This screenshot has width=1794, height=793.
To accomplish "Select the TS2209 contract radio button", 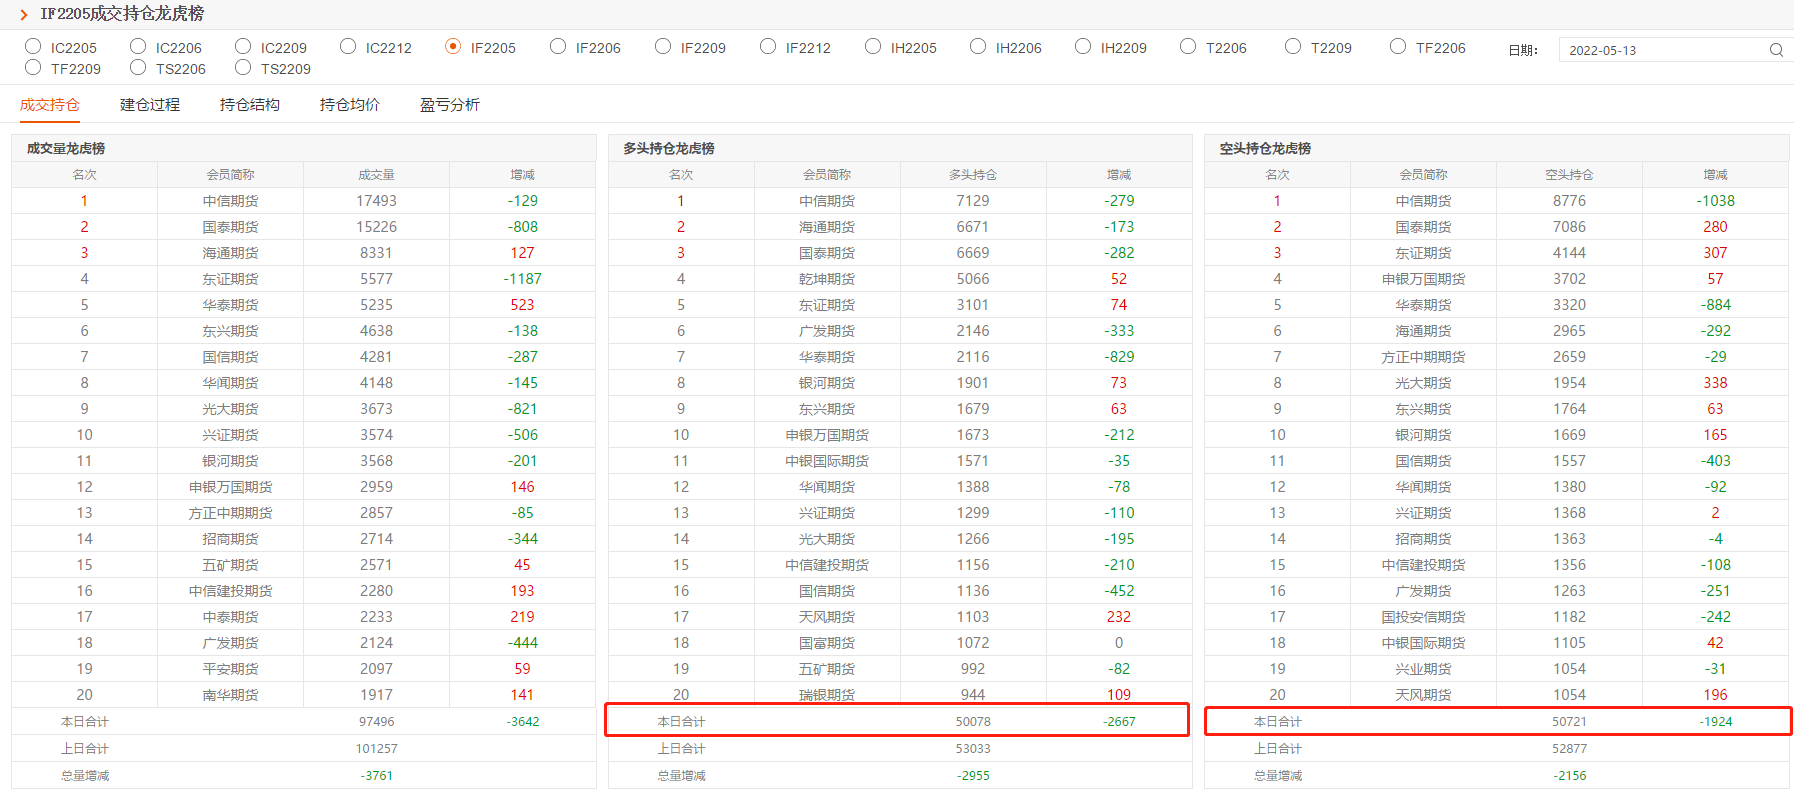I will coord(244,67).
